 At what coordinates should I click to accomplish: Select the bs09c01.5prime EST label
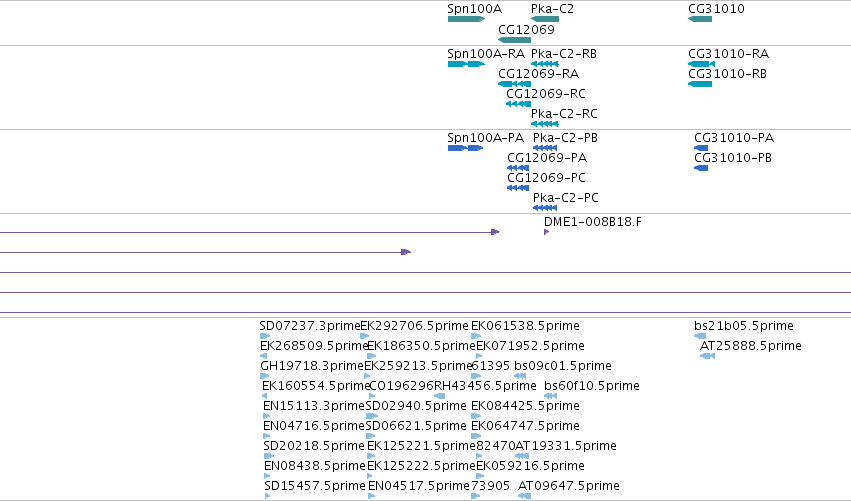coord(563,366)
